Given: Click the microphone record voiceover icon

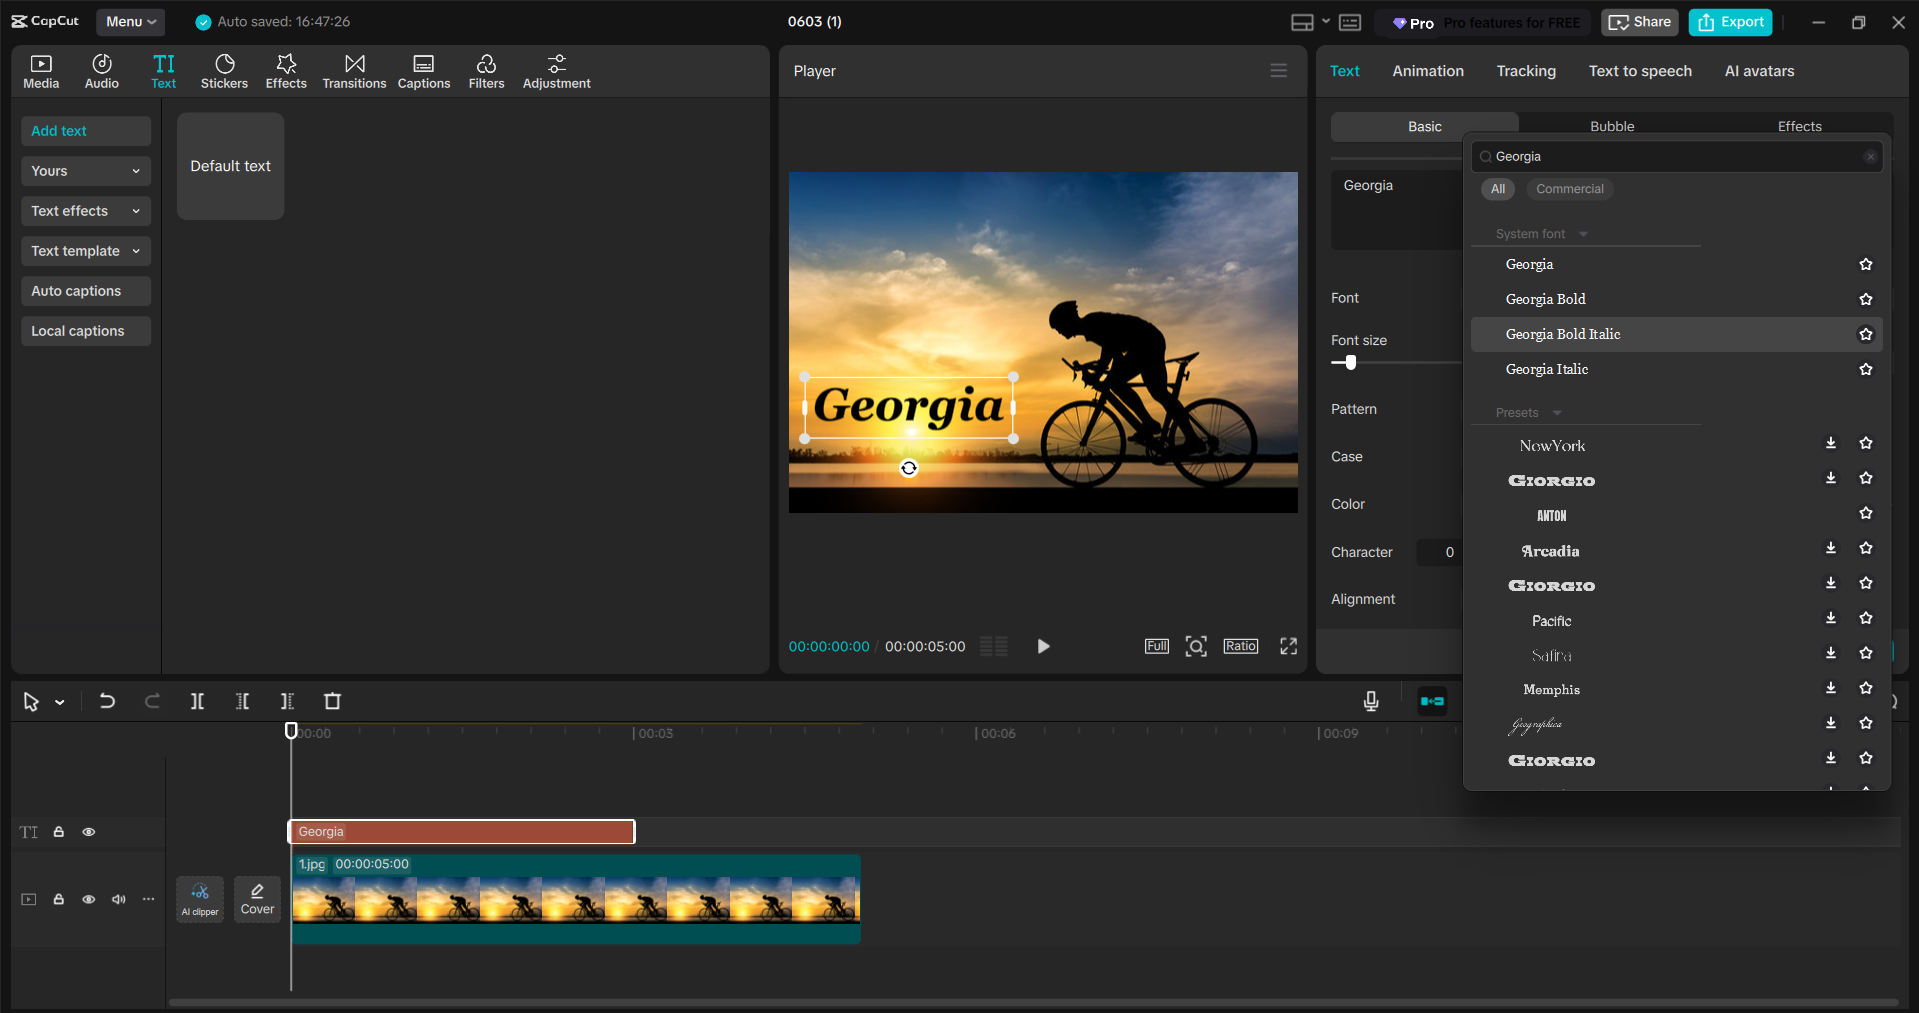Looking at the screenshot, I should point(1371,701).
